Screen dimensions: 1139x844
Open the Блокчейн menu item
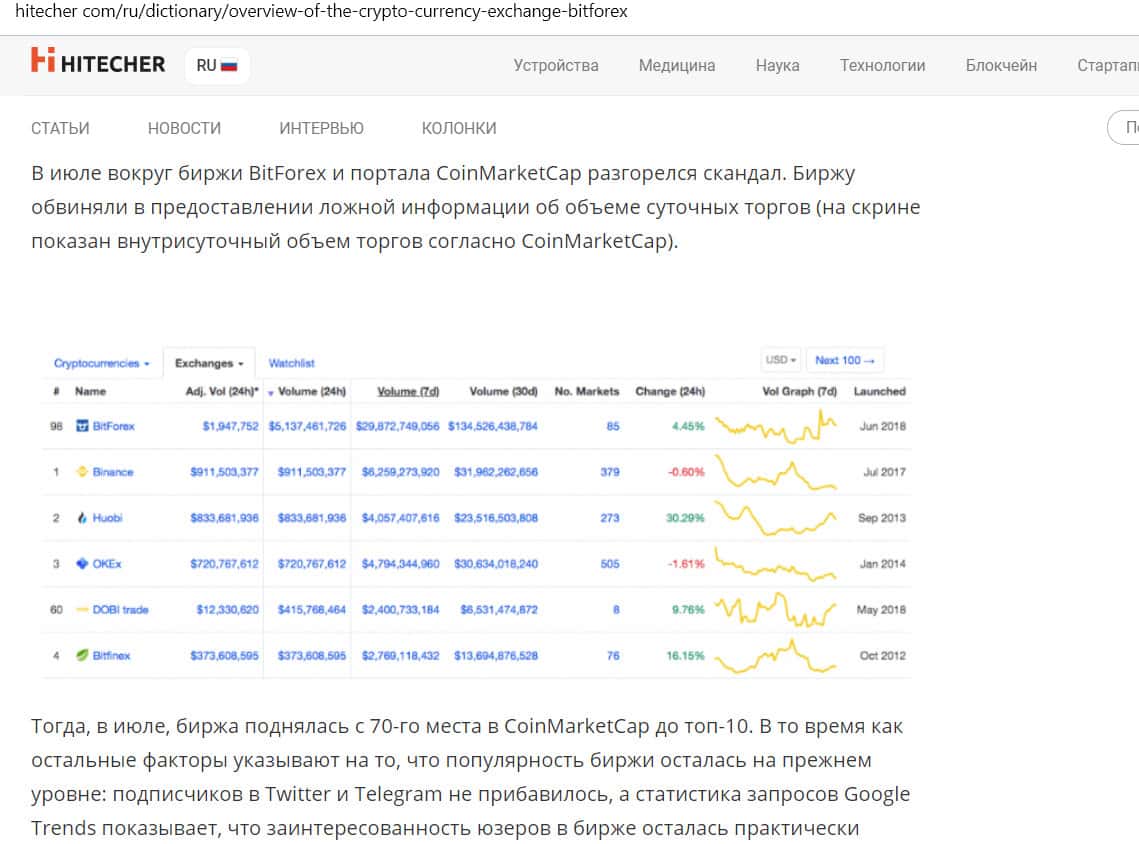(x=1001, y=65)
